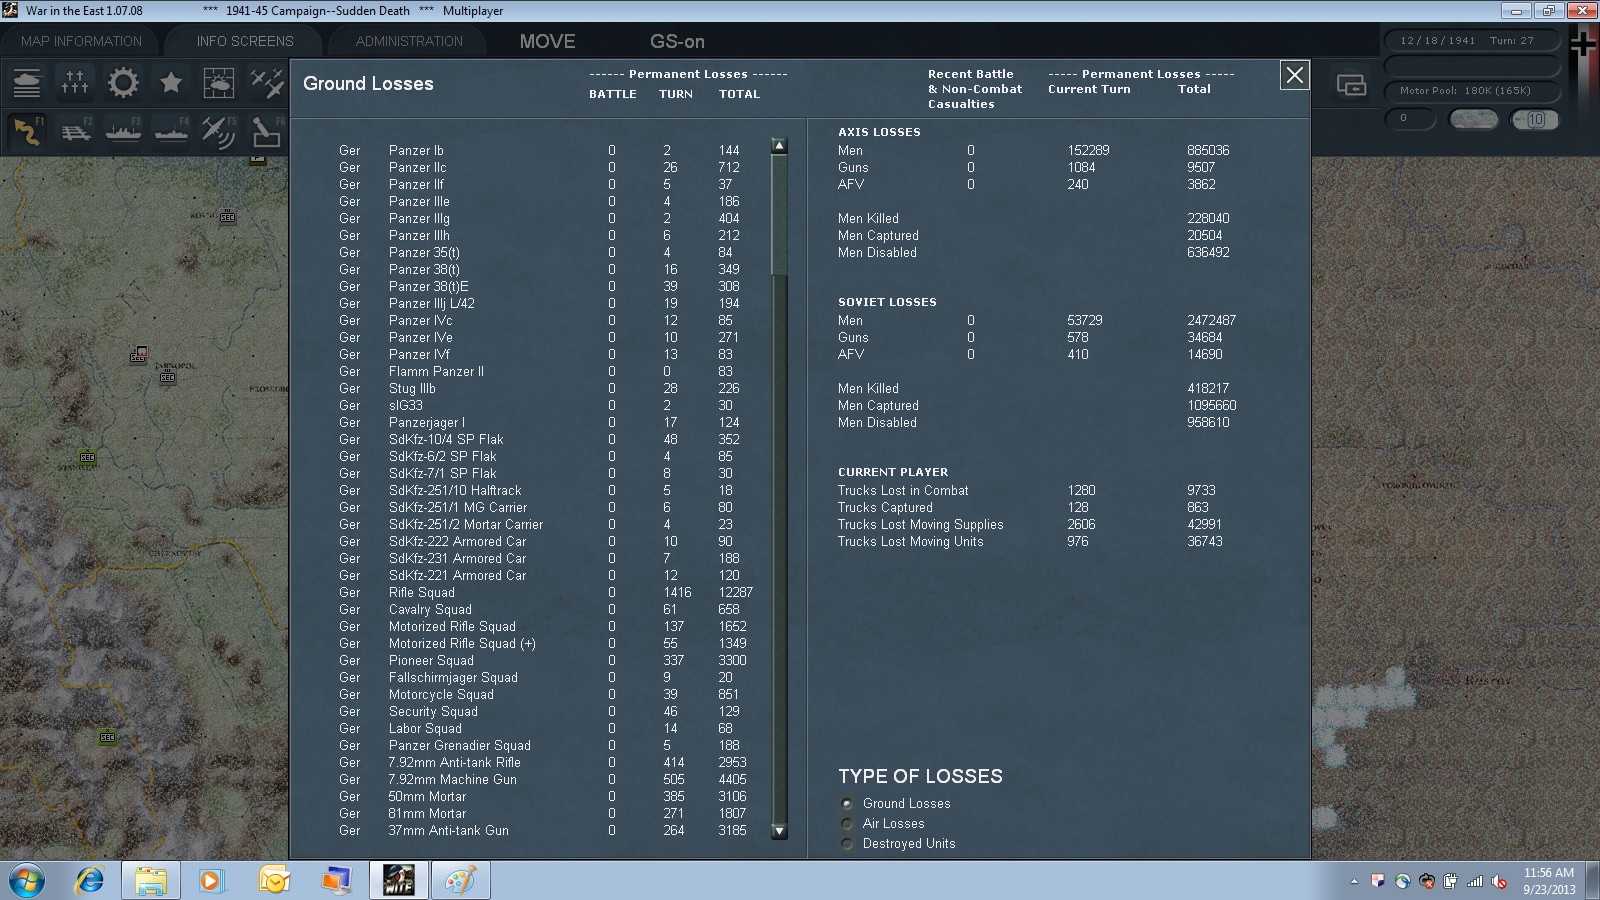Select naval transport mode F3 ship icon
This screenshot has width=1600, height=900.
pos(123,131)
